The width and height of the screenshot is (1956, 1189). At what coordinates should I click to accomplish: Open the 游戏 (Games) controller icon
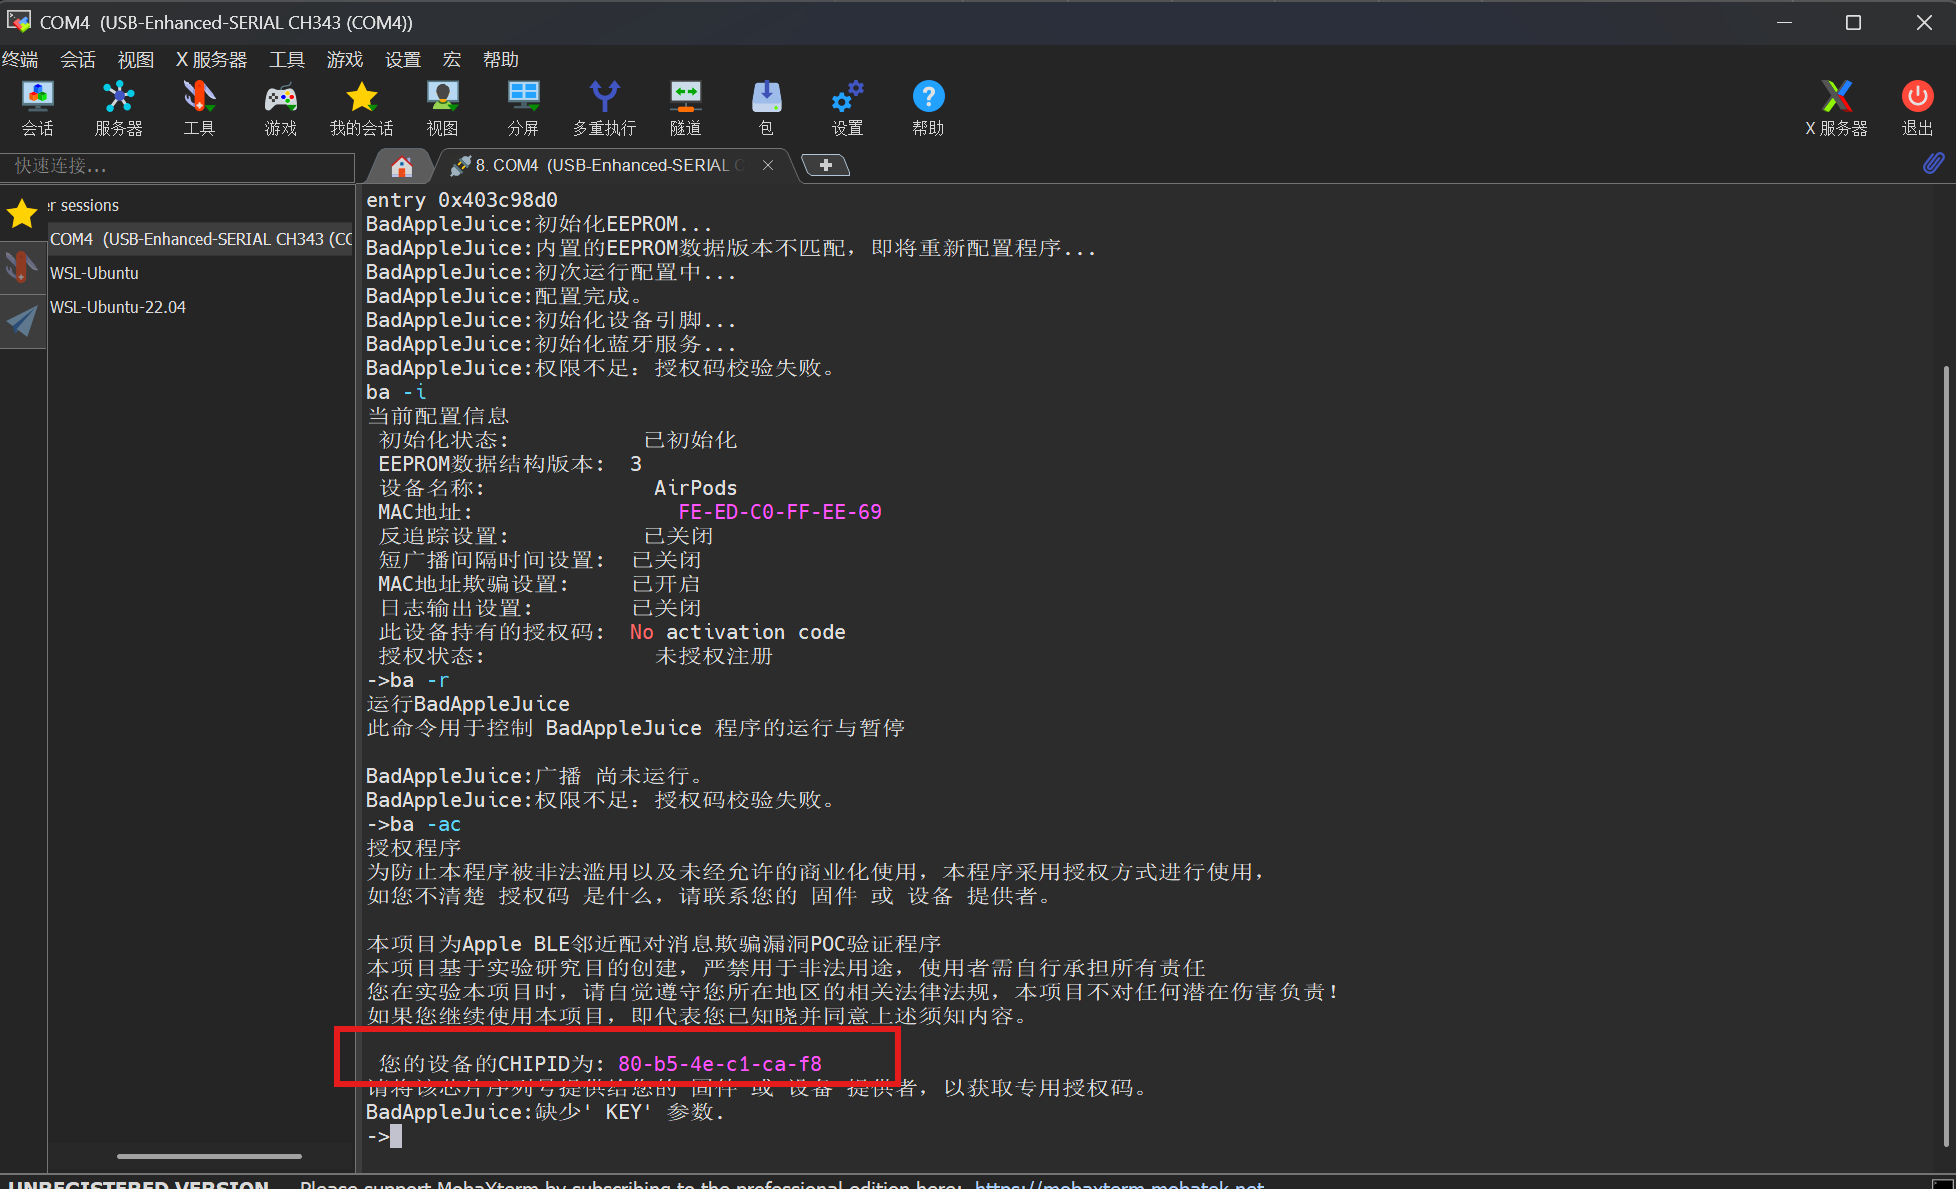click(280, 107)
